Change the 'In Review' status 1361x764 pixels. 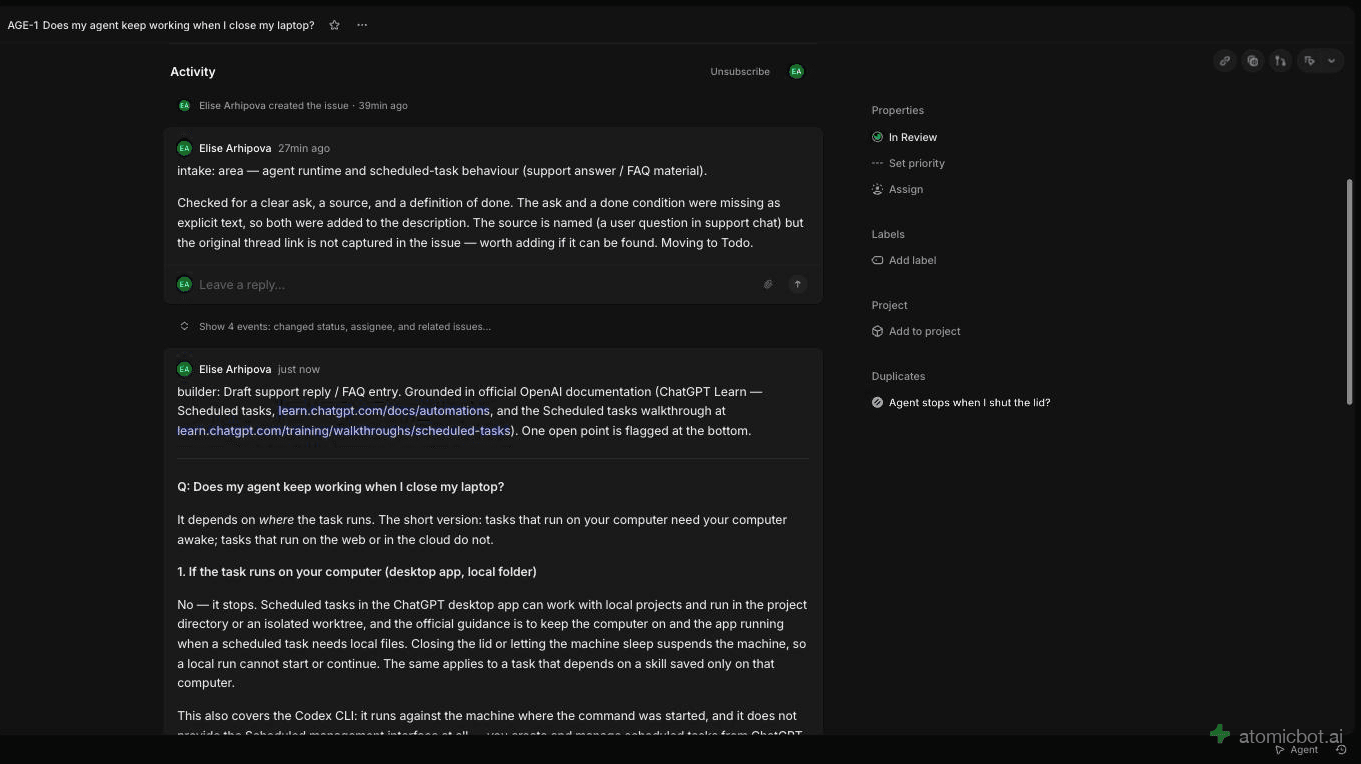point(904,138)
